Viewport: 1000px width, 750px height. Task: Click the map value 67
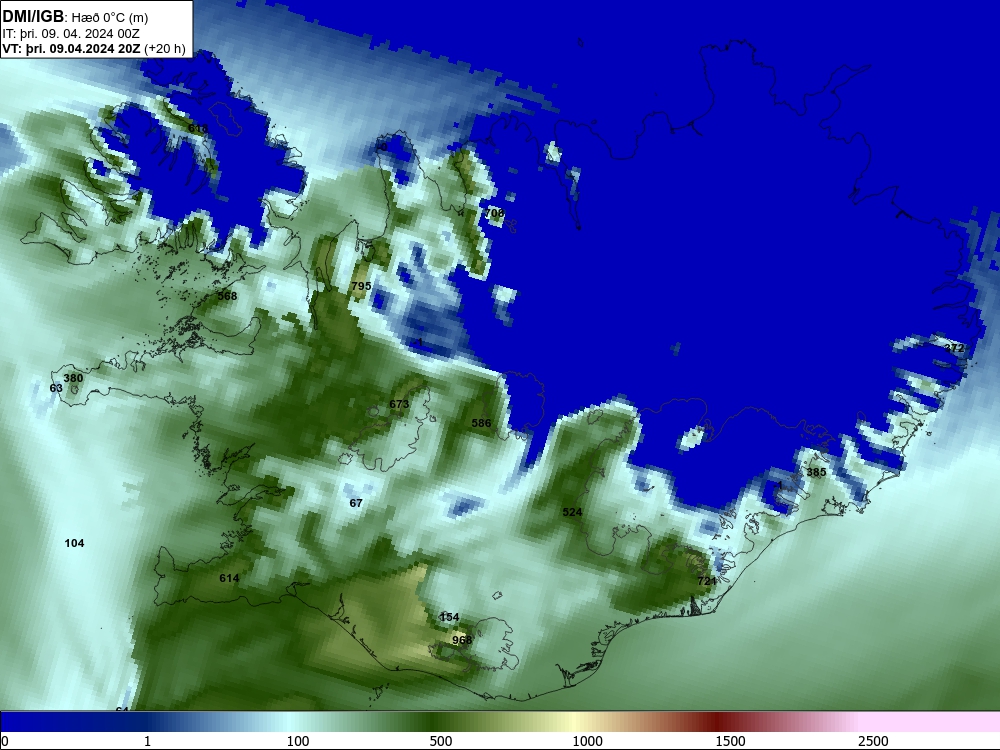coord(356,503)
